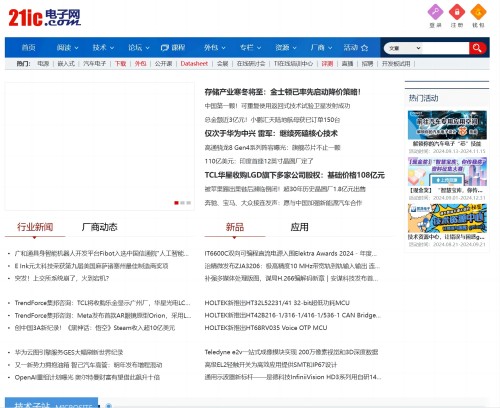The image size is (500, 408).
Task: Click the red search magnifier button
Action: 477,48
